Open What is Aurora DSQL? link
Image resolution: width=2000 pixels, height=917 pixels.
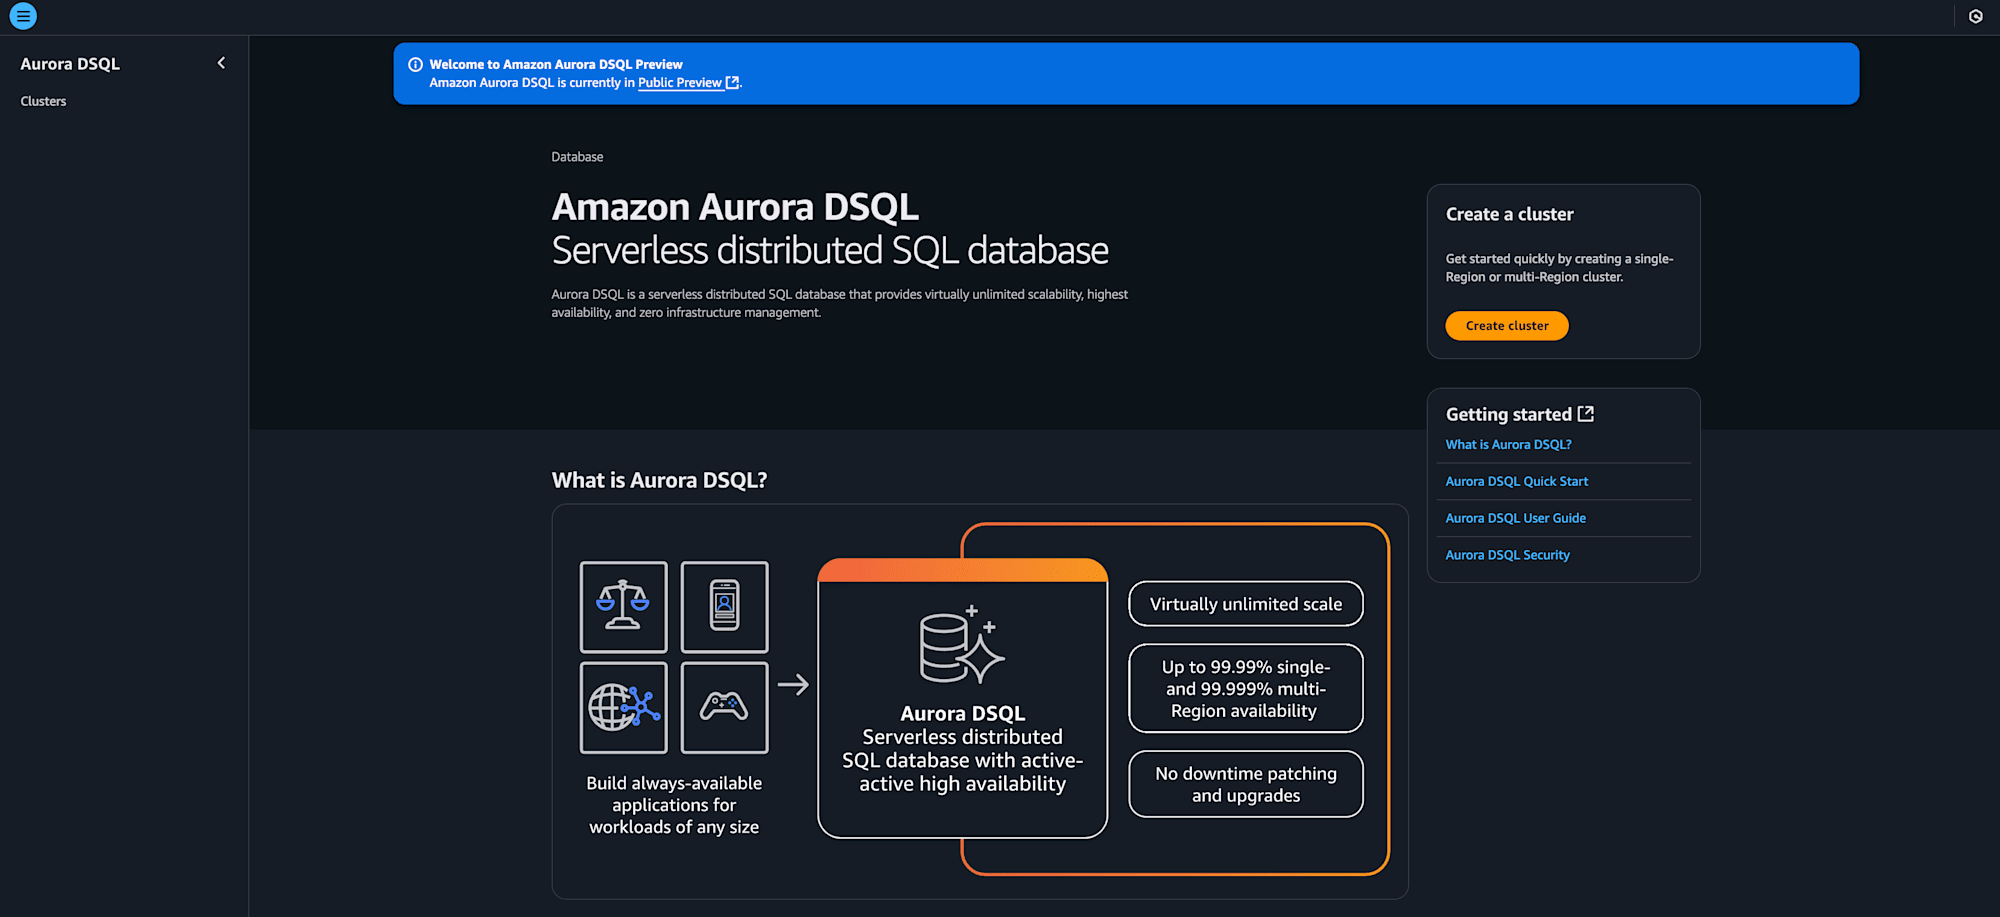pos(1508,445)
